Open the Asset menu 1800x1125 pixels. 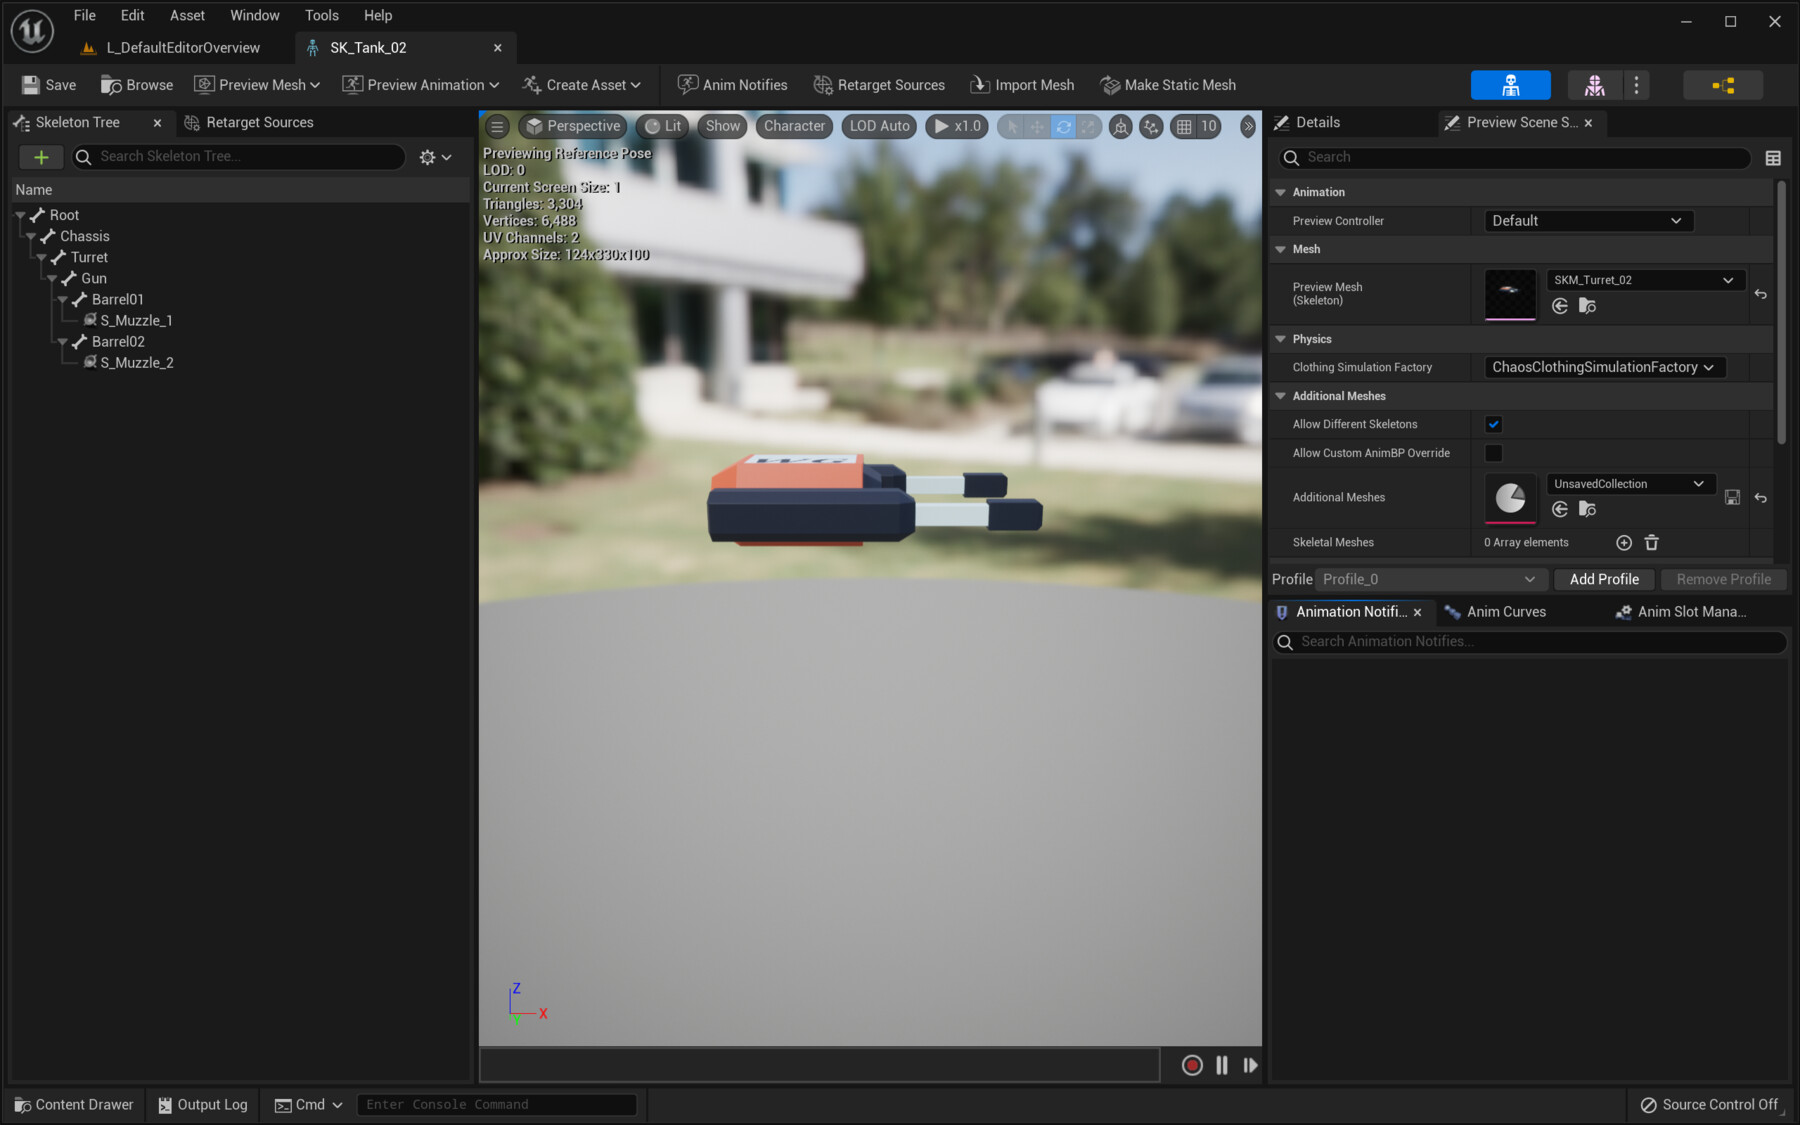187,16
